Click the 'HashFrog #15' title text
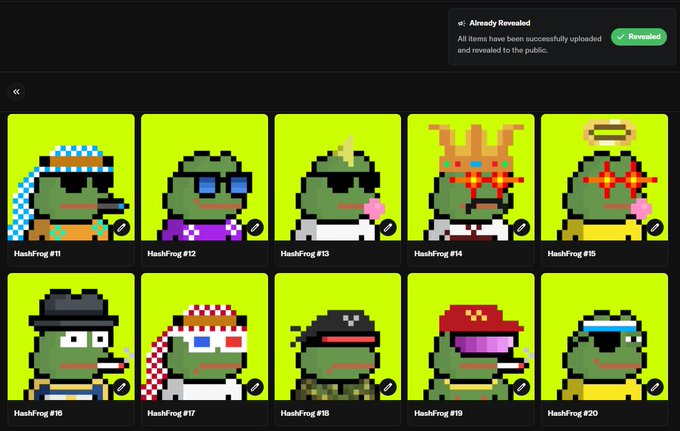The width and height of the screenshot is (680, 431). tap(572, 254)
